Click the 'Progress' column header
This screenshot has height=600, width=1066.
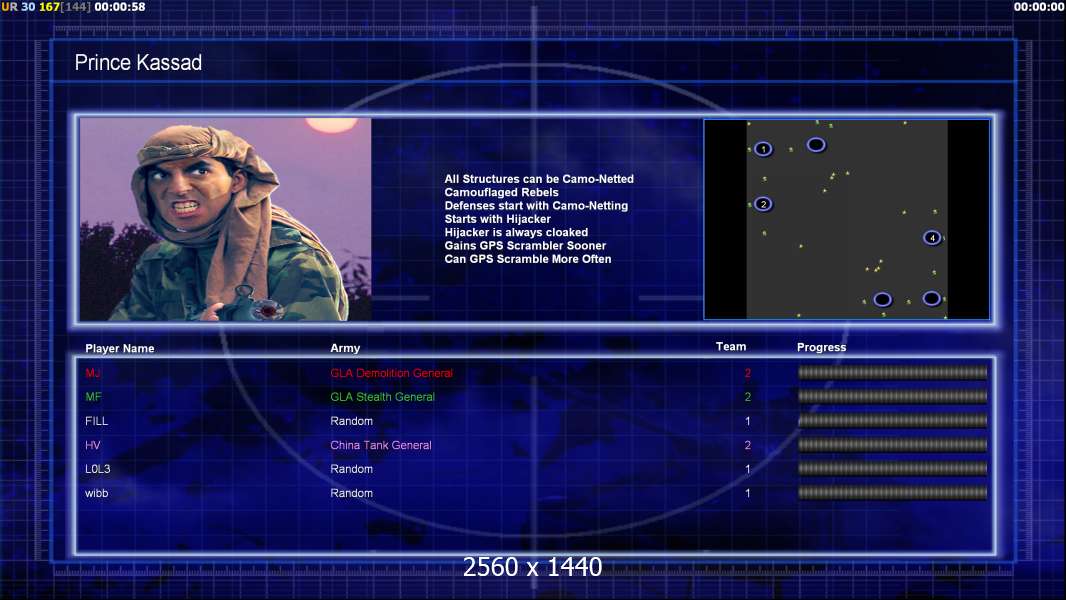coord(821,347)
